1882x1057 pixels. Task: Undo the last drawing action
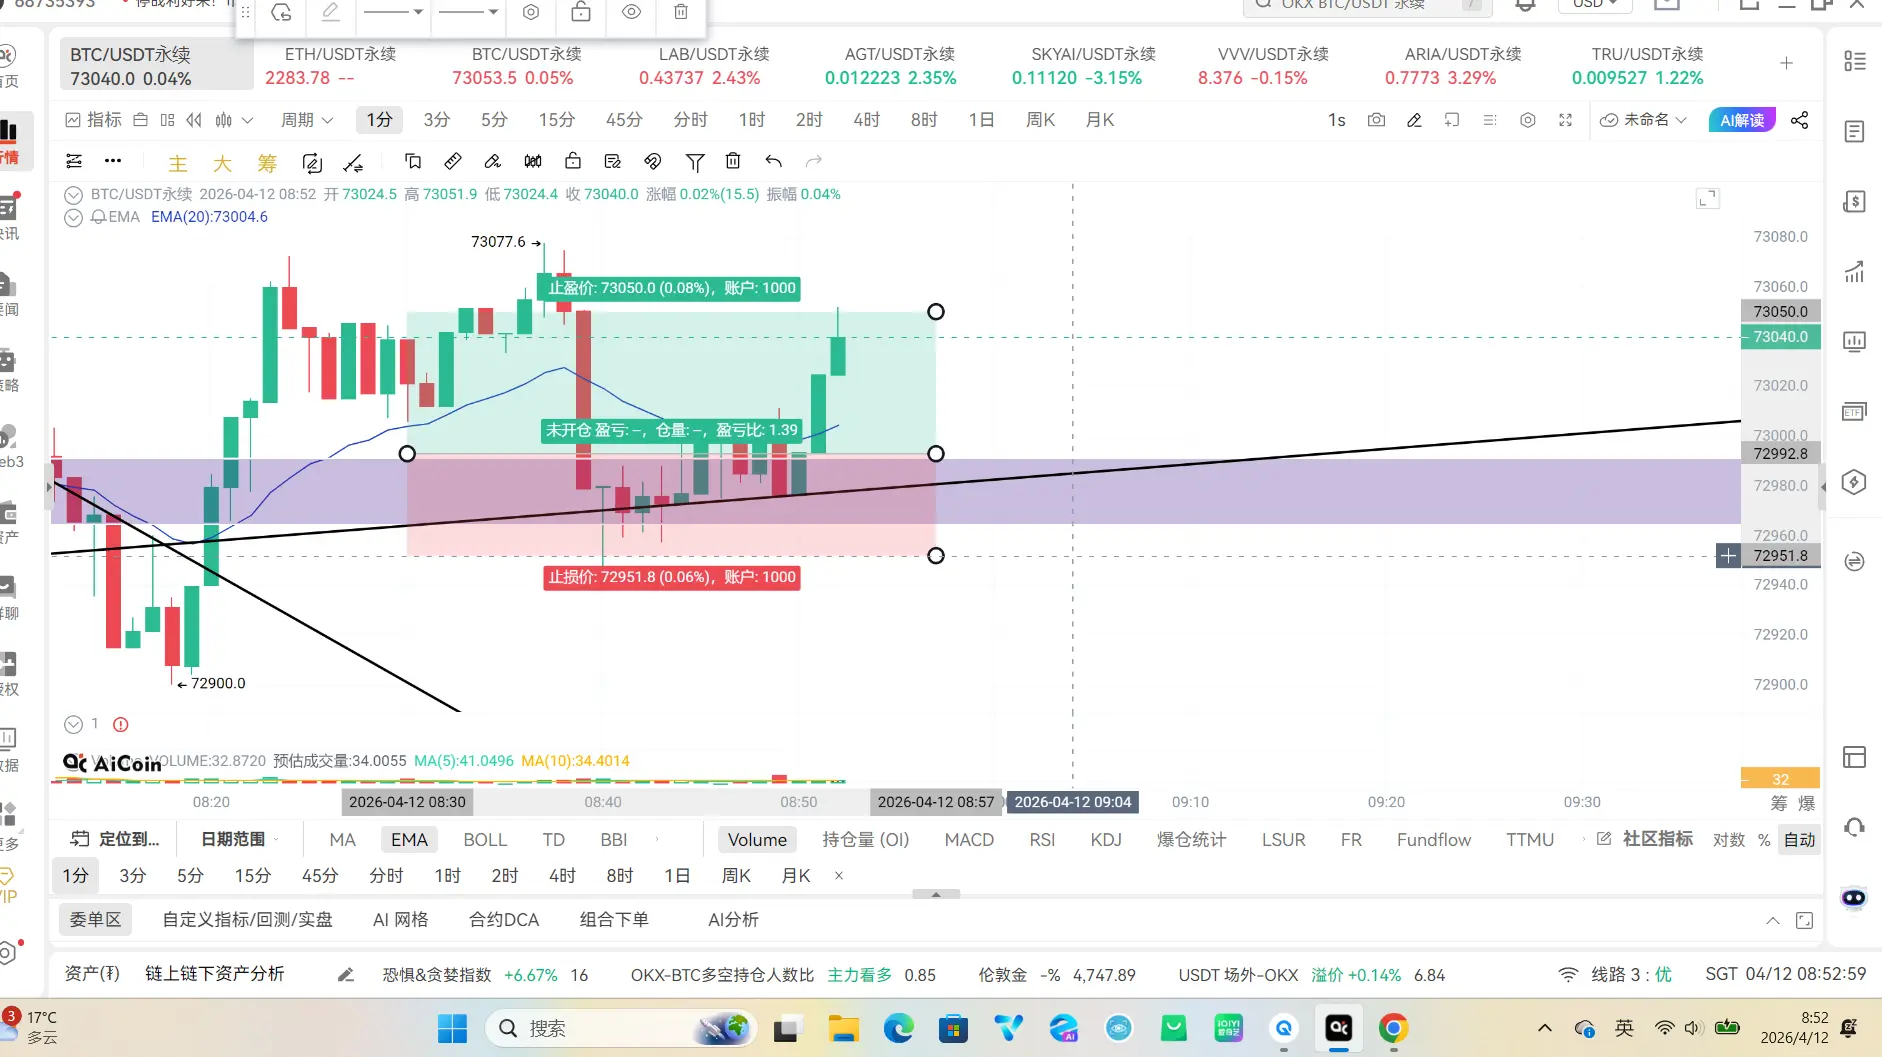[773, 161]
